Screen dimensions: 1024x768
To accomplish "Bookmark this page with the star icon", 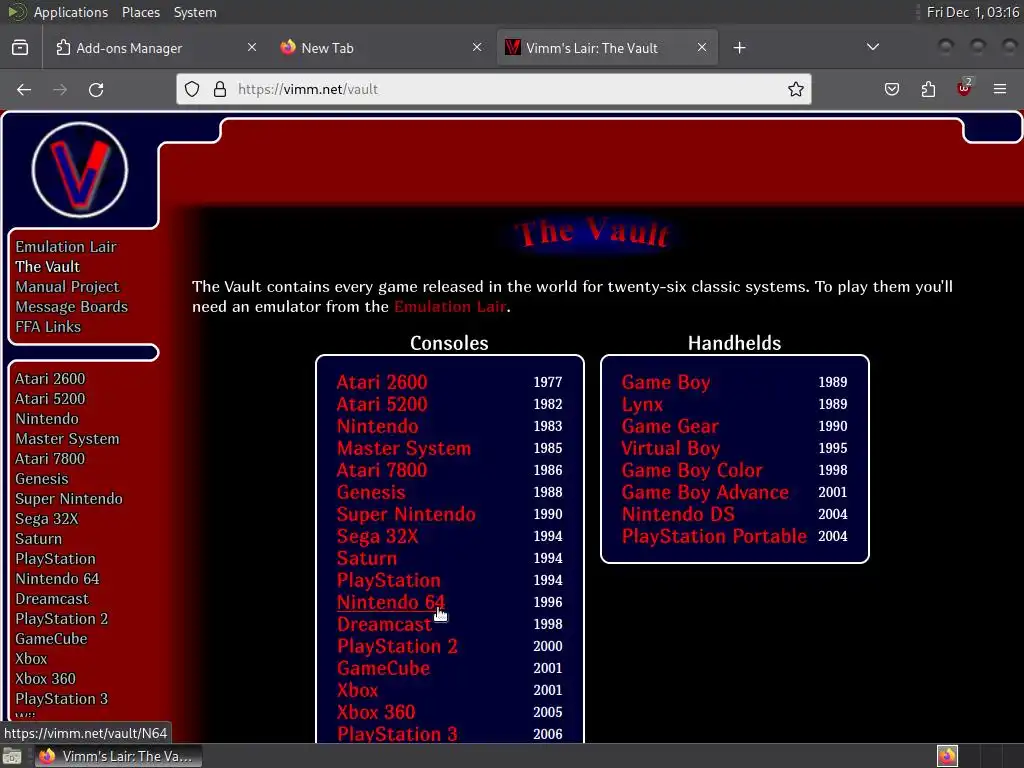I will [x=795, y=89].
